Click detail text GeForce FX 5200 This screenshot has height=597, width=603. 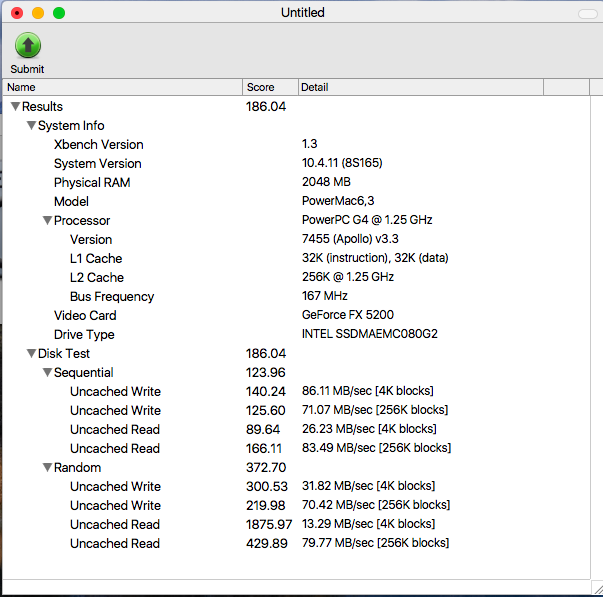pos(348,315)
